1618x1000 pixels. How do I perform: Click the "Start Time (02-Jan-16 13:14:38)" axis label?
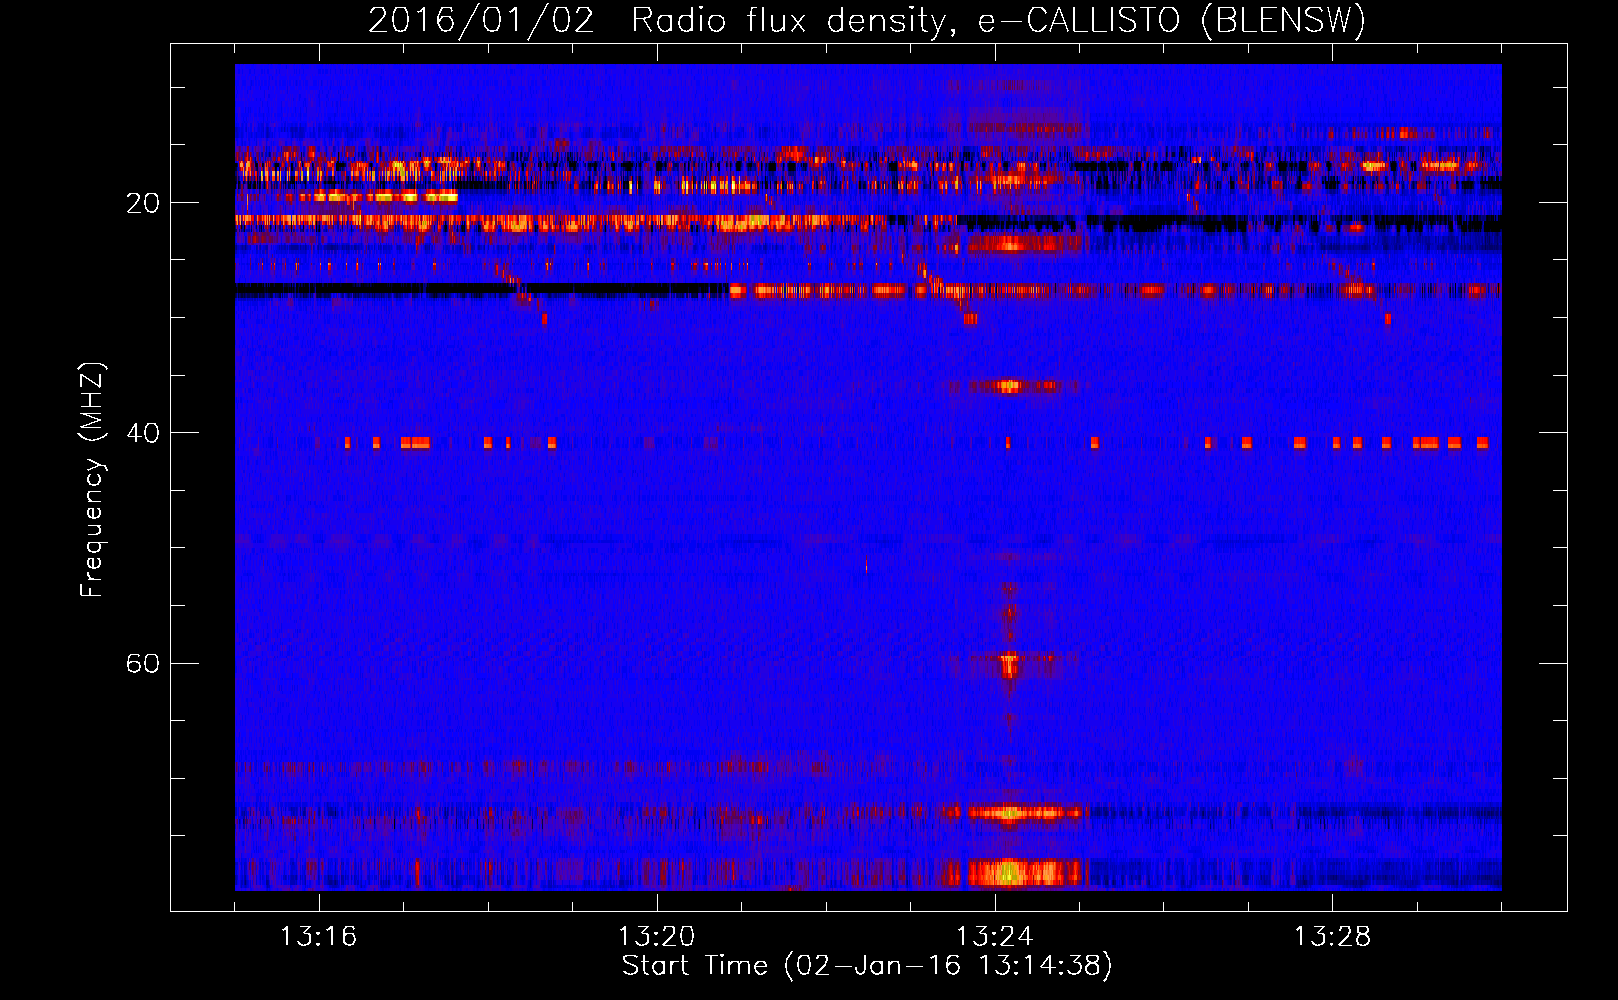(867, 966)
